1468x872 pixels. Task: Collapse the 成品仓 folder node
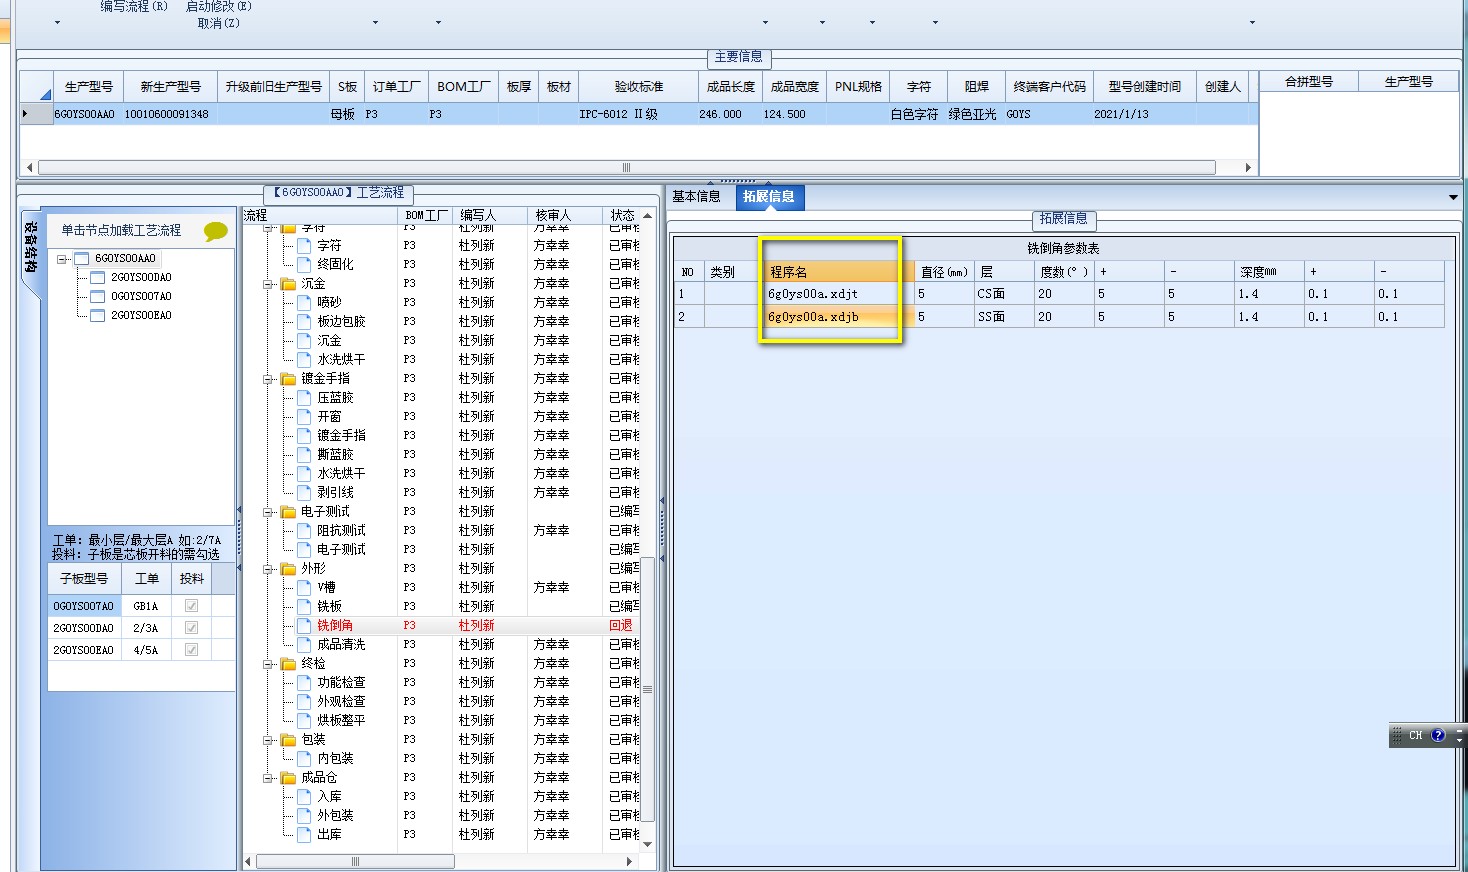tap(268, 779)
